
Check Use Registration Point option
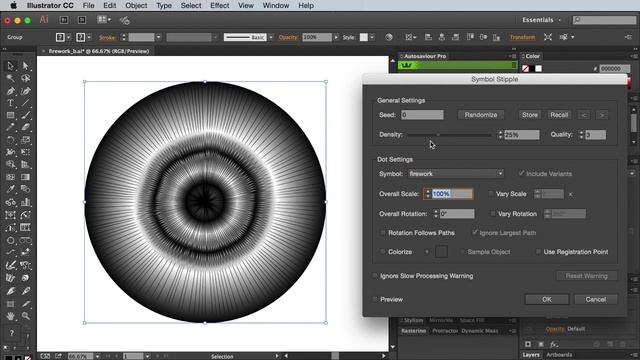(538, 252)
